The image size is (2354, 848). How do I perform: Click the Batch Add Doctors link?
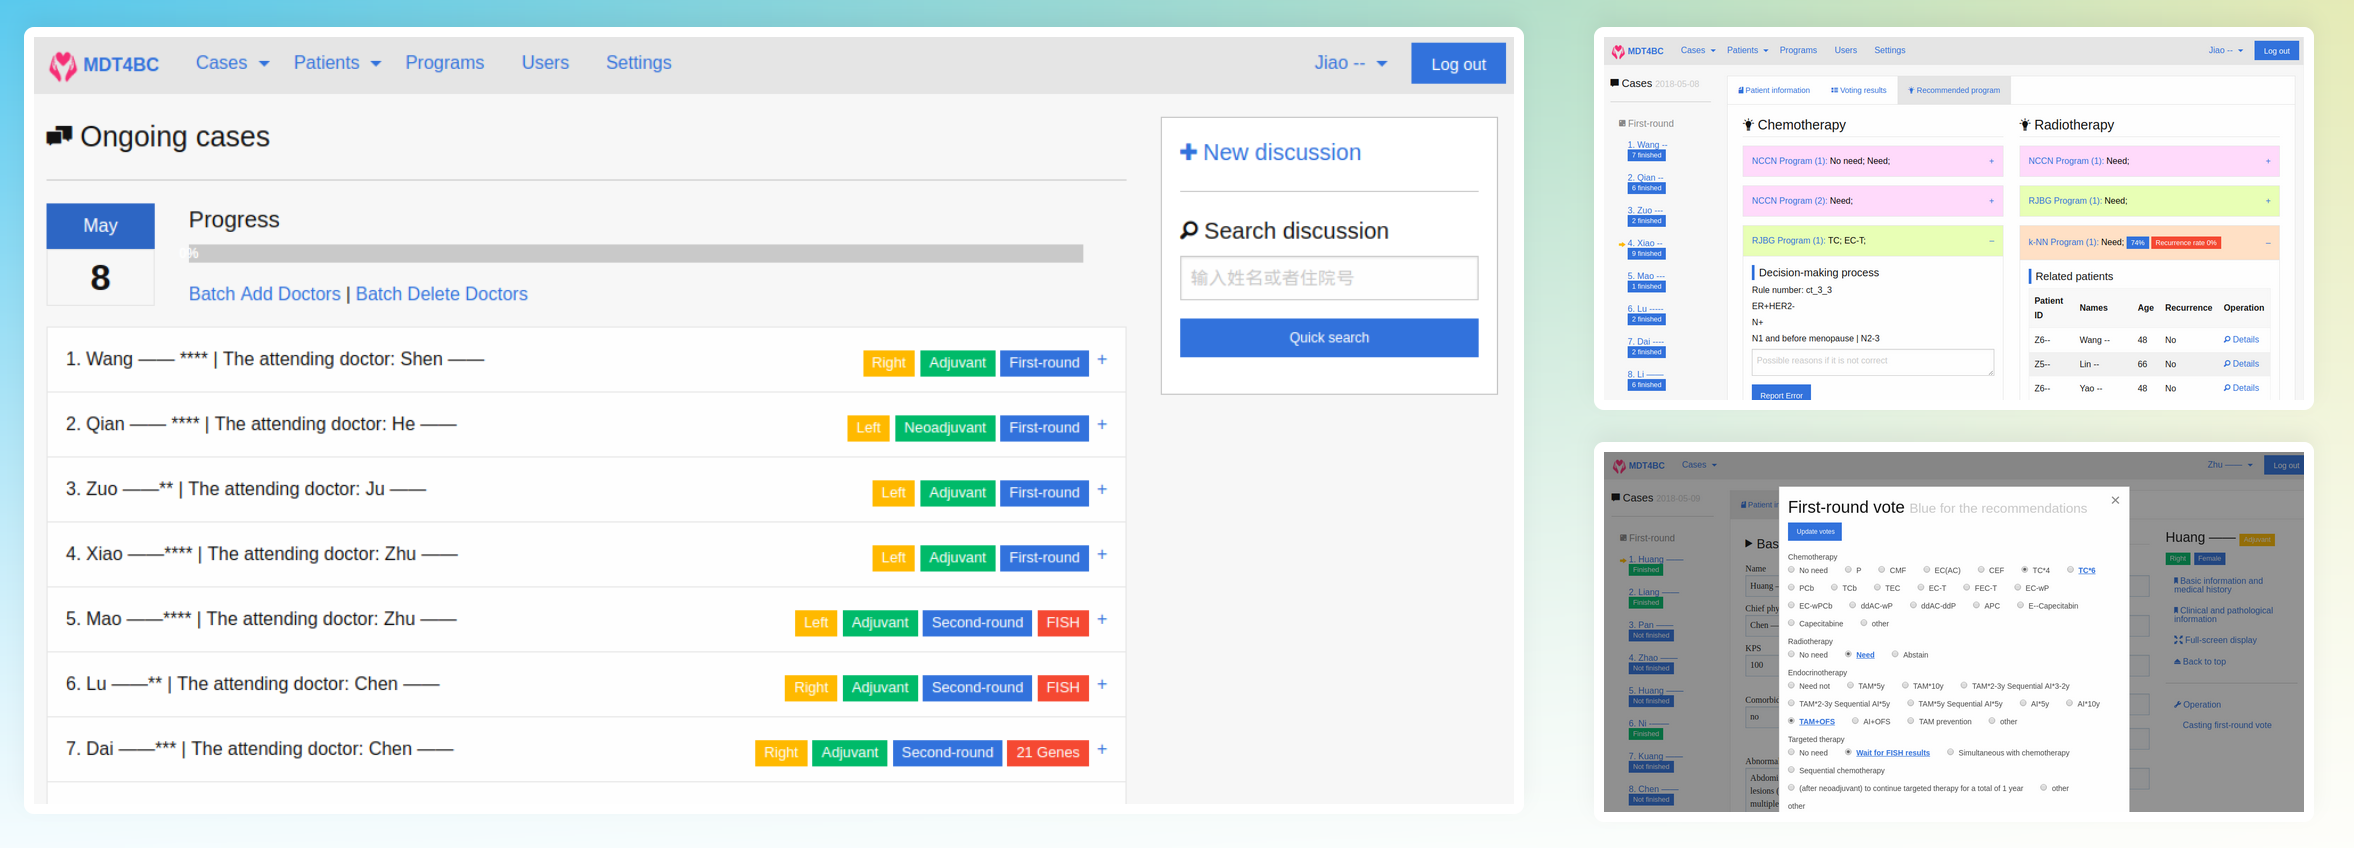(x=265, y=294)
